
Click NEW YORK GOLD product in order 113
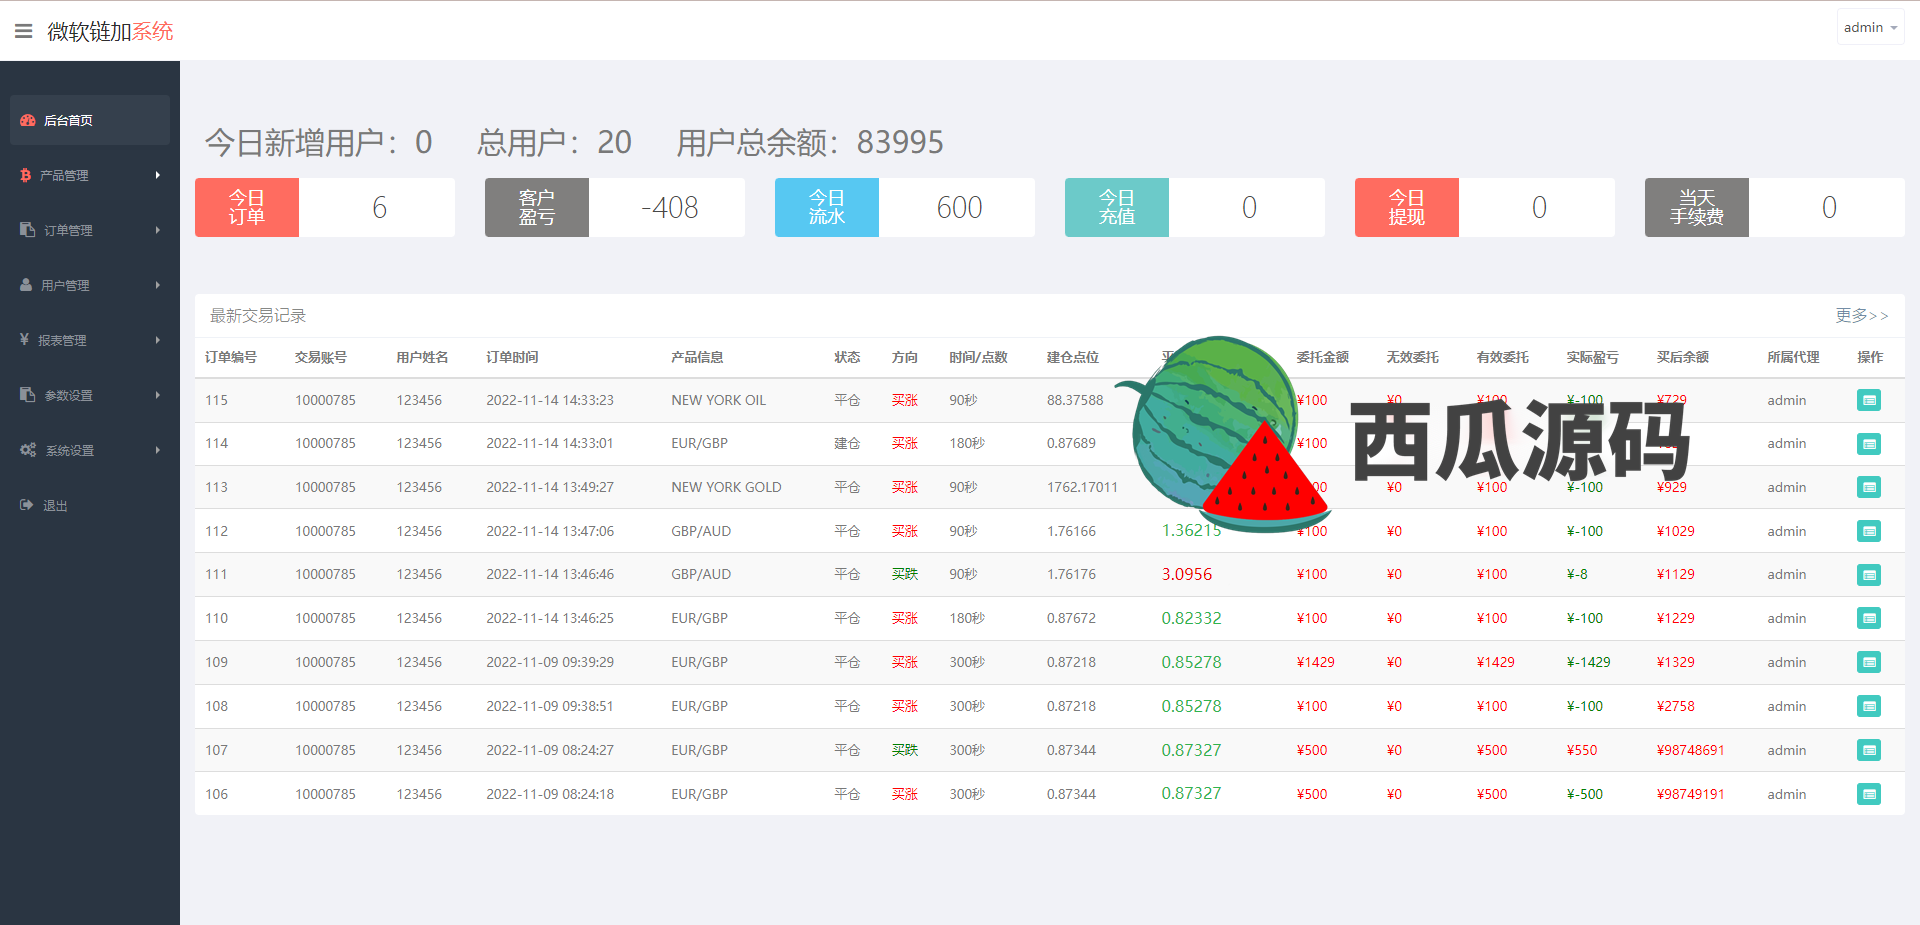pyautogui.click(x=726, y=487)
